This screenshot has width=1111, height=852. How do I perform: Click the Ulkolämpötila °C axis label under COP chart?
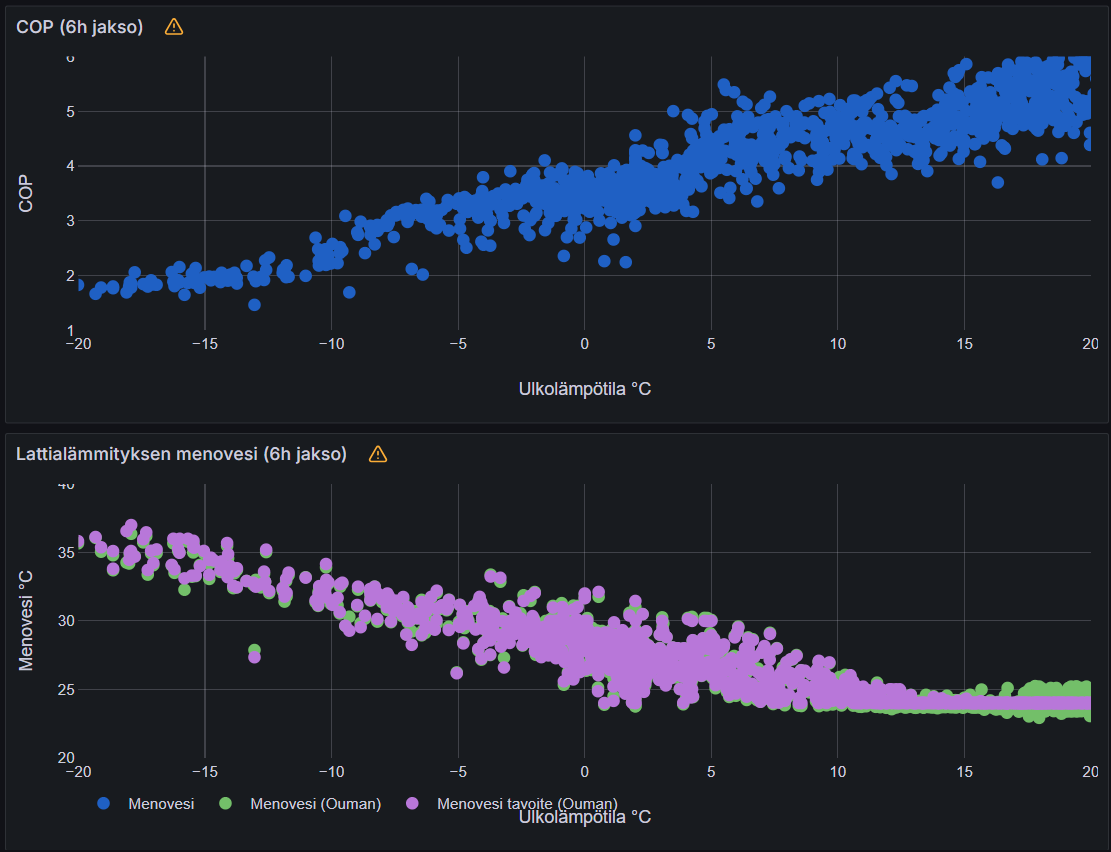(x=585, y=388)
